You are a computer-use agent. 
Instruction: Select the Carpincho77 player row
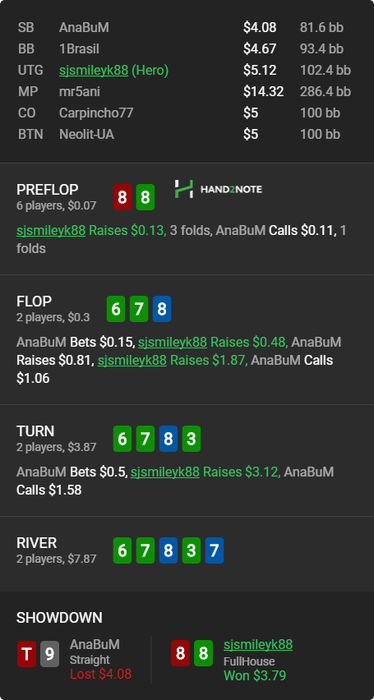click(187, 113)
